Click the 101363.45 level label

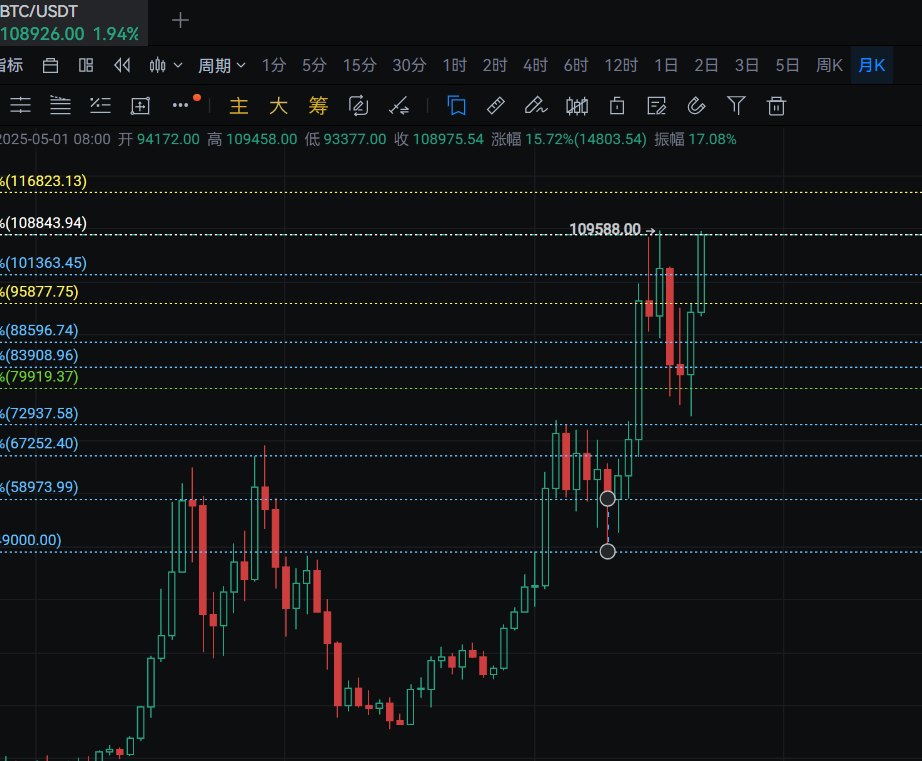pos(44,263)
